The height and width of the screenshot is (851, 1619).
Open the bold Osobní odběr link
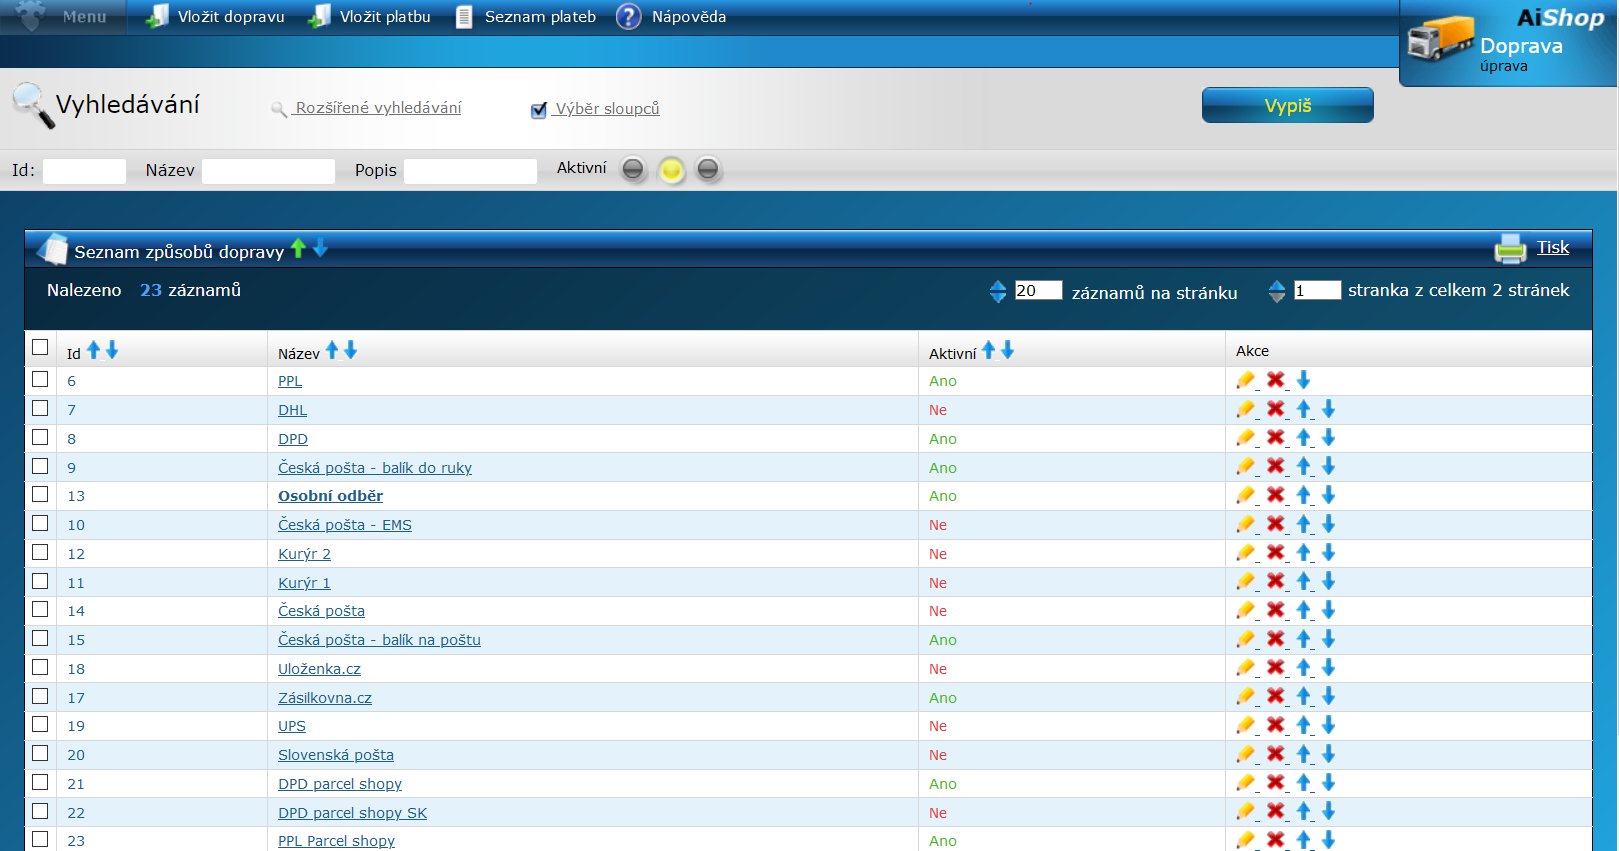[x=330, y=496]
